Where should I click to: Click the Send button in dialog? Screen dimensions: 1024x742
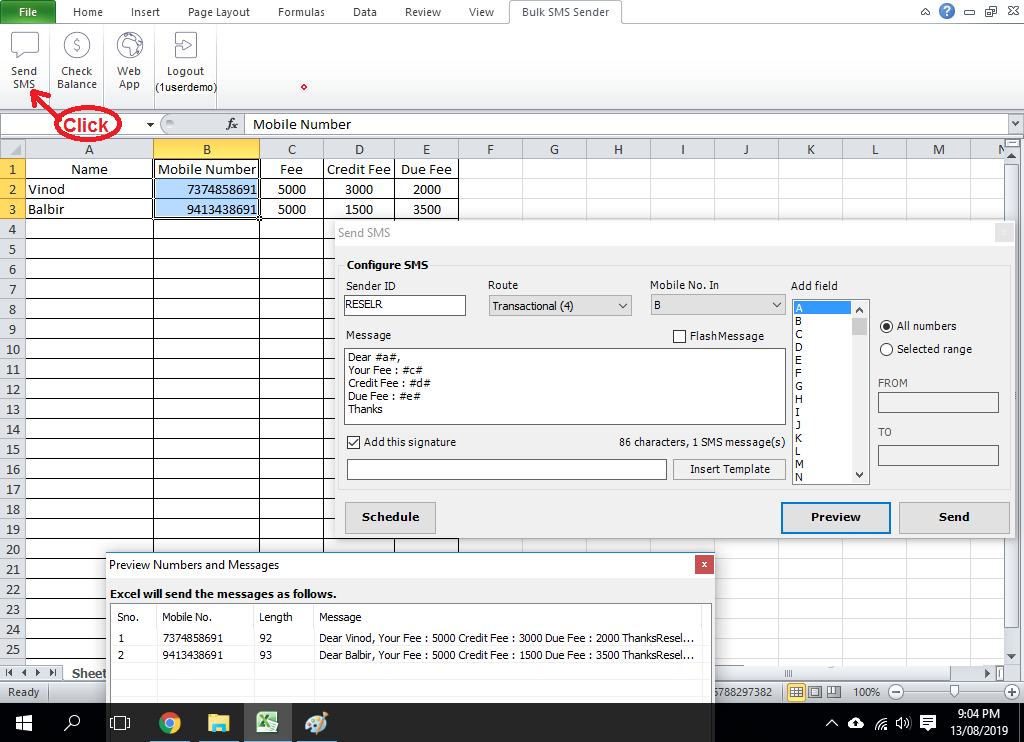point(954,517)
